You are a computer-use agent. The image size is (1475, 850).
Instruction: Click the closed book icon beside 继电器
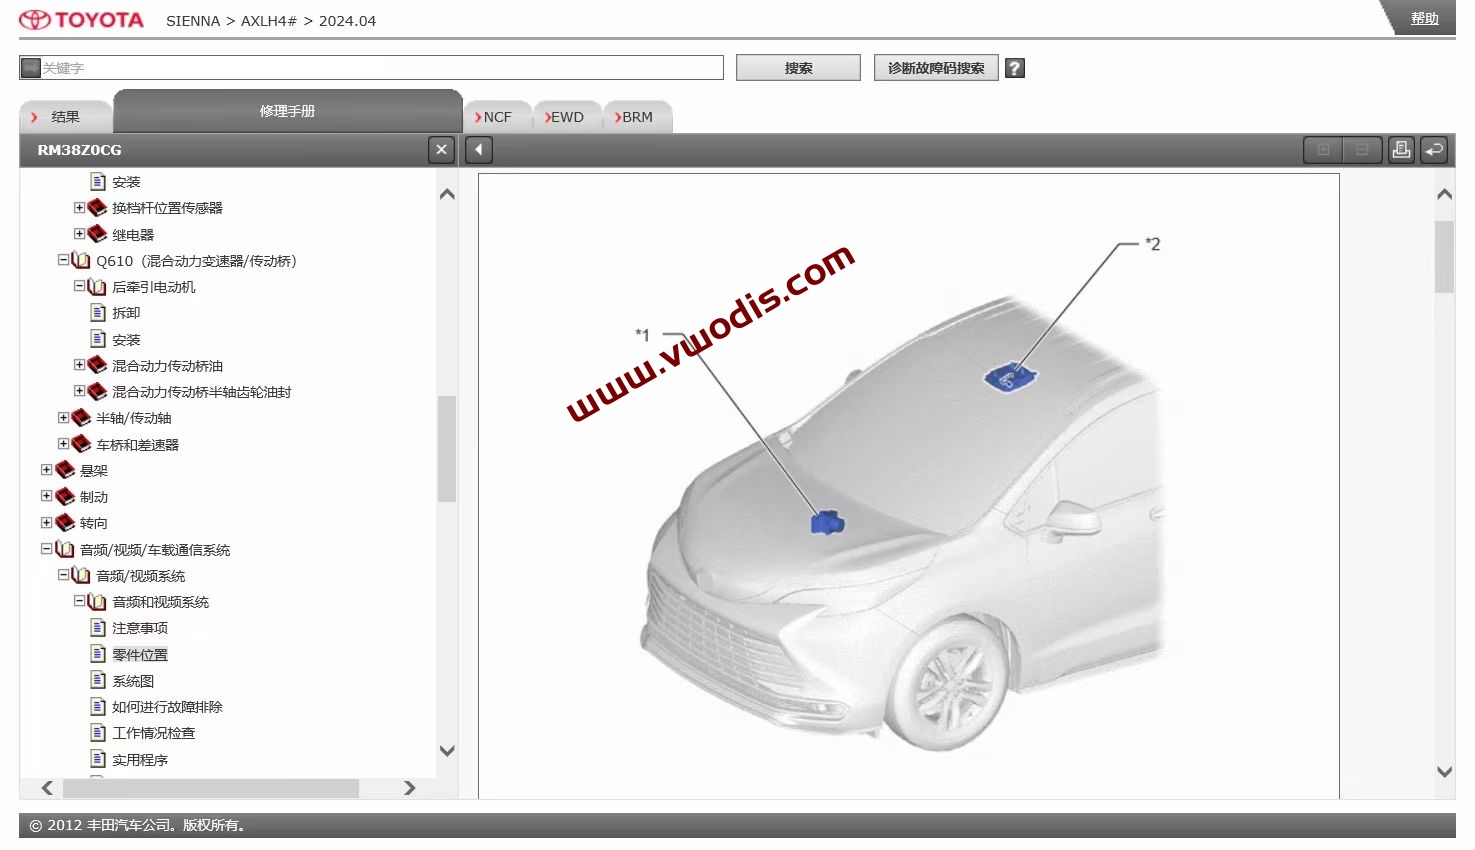97,234
